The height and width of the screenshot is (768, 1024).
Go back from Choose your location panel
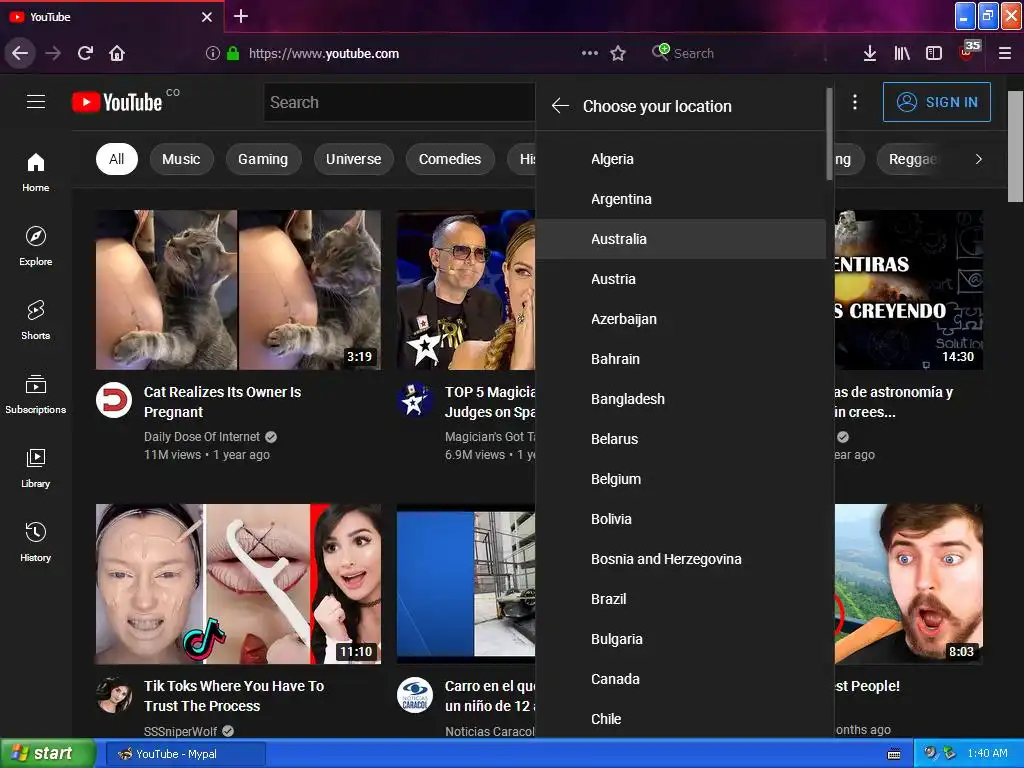tap(560, 106)
